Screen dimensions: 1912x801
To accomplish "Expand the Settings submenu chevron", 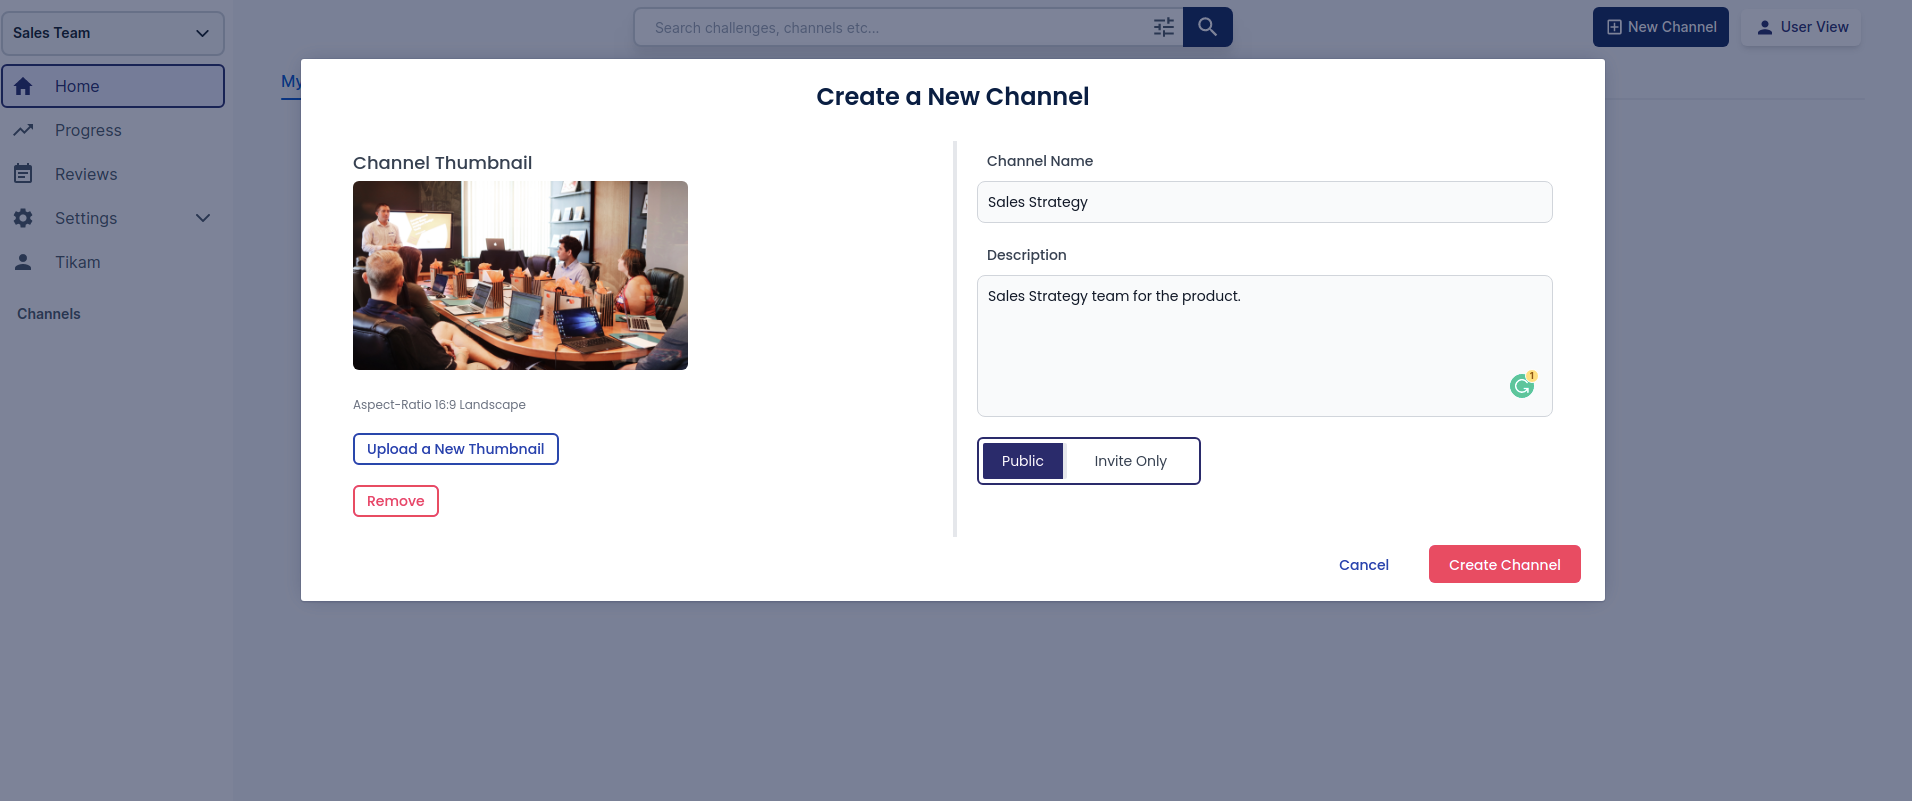I will coord(203,218).
